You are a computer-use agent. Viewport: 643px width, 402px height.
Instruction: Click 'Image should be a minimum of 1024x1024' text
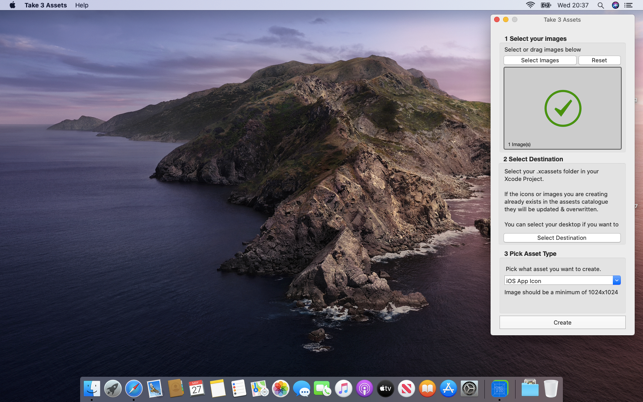coord(561,292)
